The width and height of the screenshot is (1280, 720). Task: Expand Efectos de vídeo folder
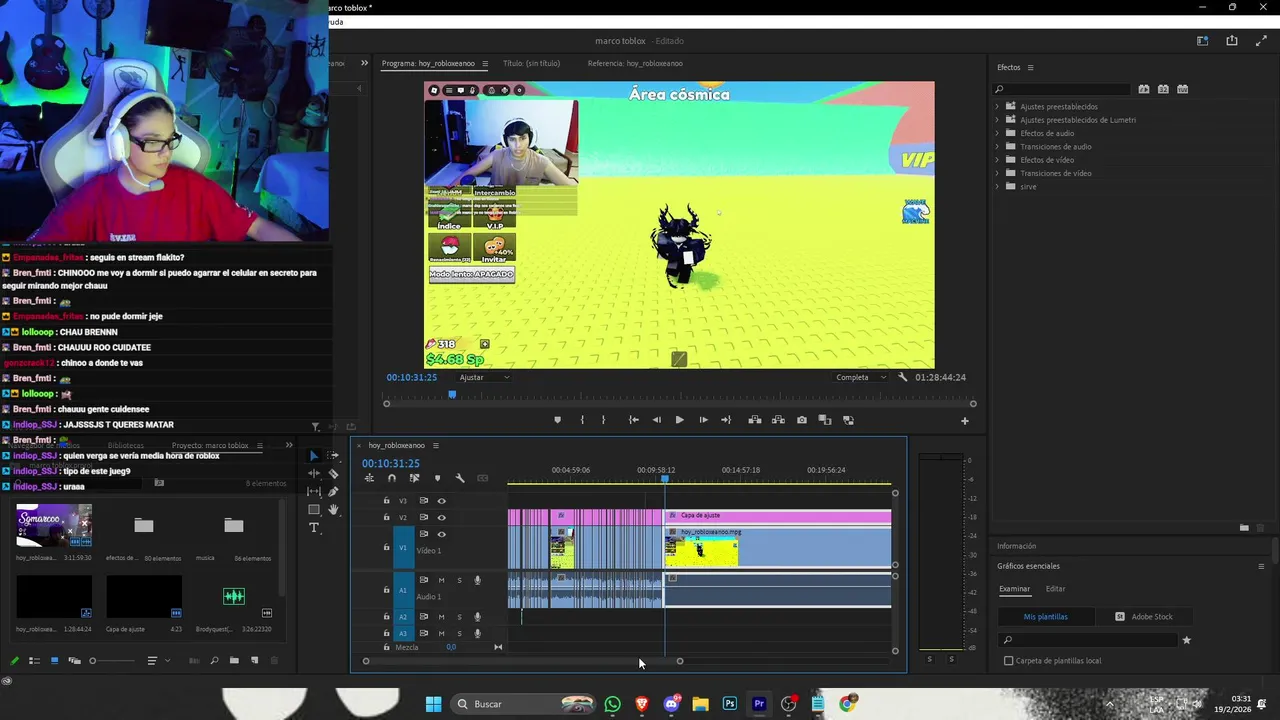click(997, 160)
